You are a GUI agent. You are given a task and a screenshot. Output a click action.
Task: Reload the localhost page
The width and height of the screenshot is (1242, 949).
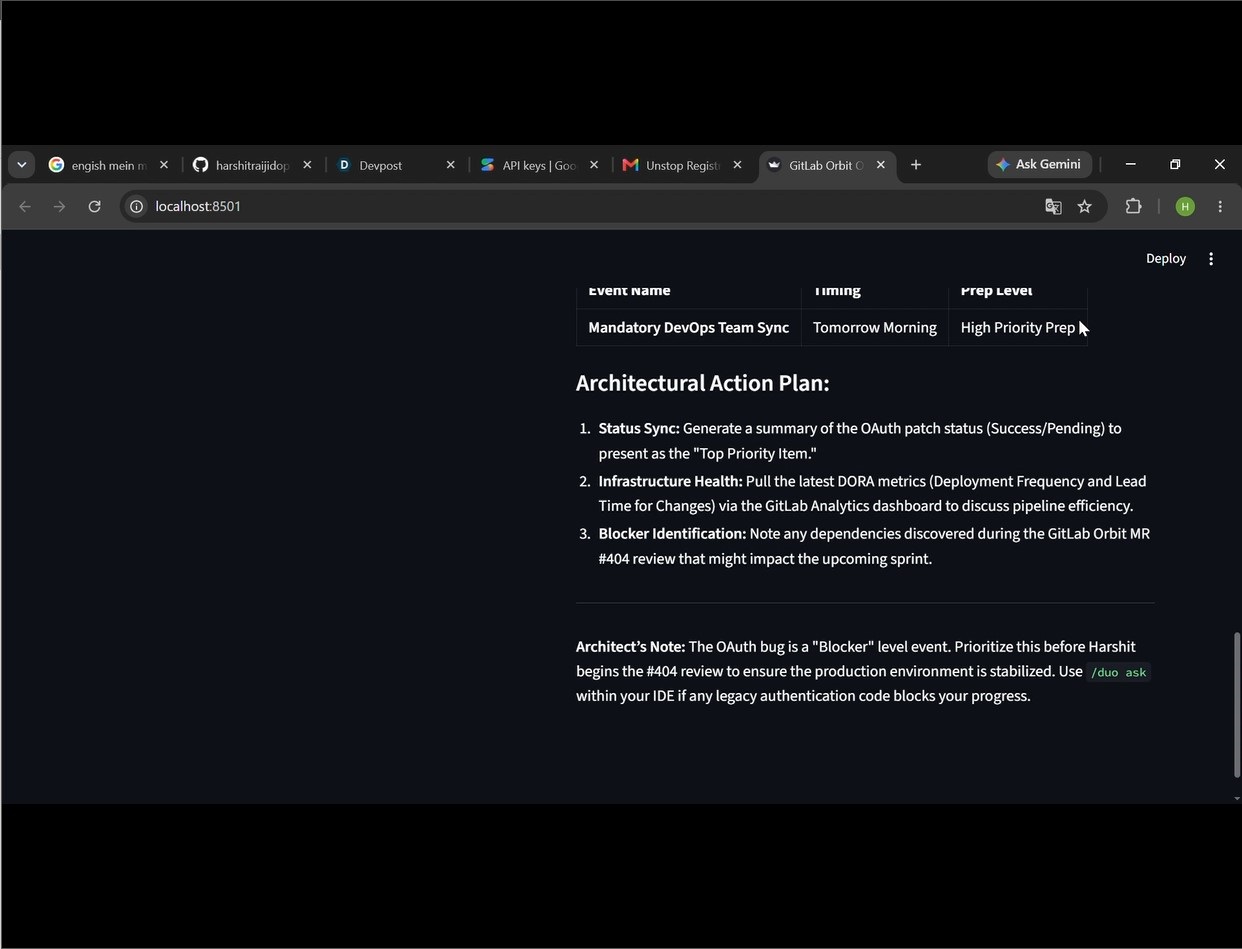pos(94,207)
